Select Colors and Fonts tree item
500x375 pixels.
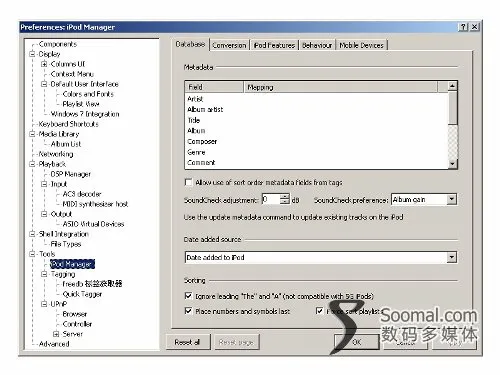coord(88,94)
